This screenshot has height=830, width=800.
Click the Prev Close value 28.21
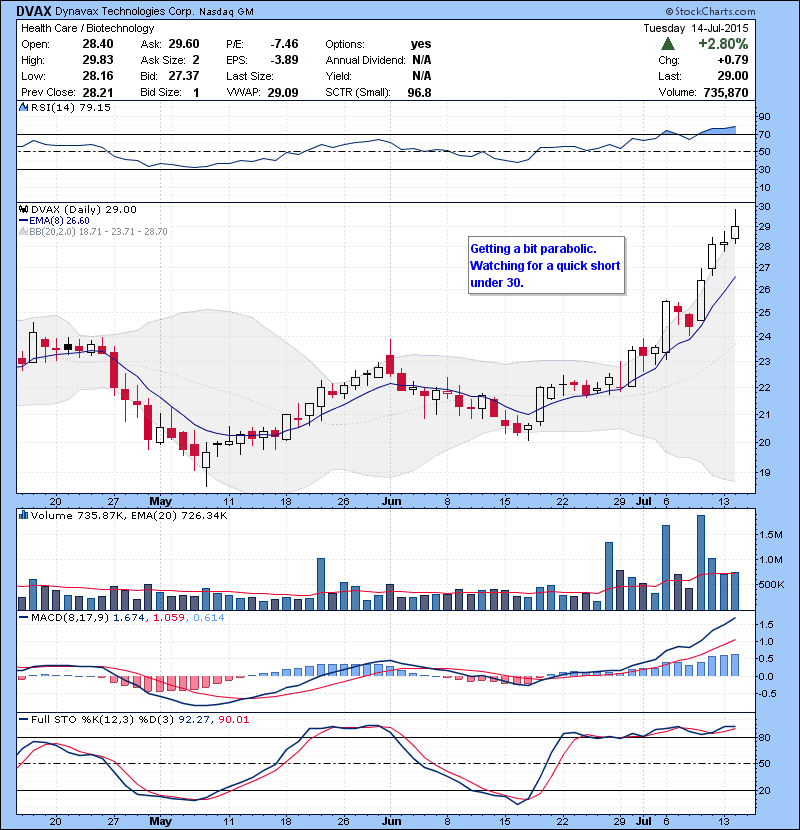[98, 93]
